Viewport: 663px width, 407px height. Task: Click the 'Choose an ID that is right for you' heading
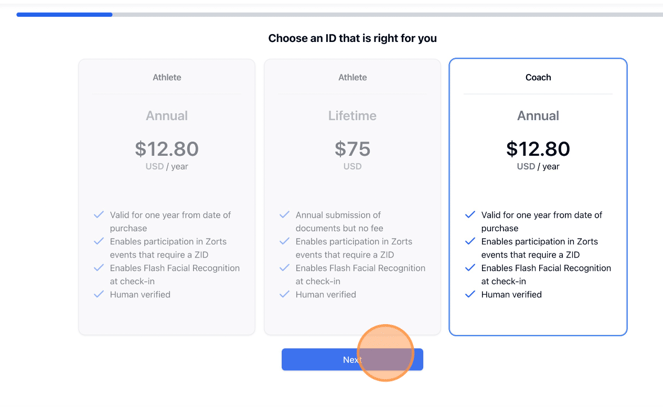(x=352, y=38)
